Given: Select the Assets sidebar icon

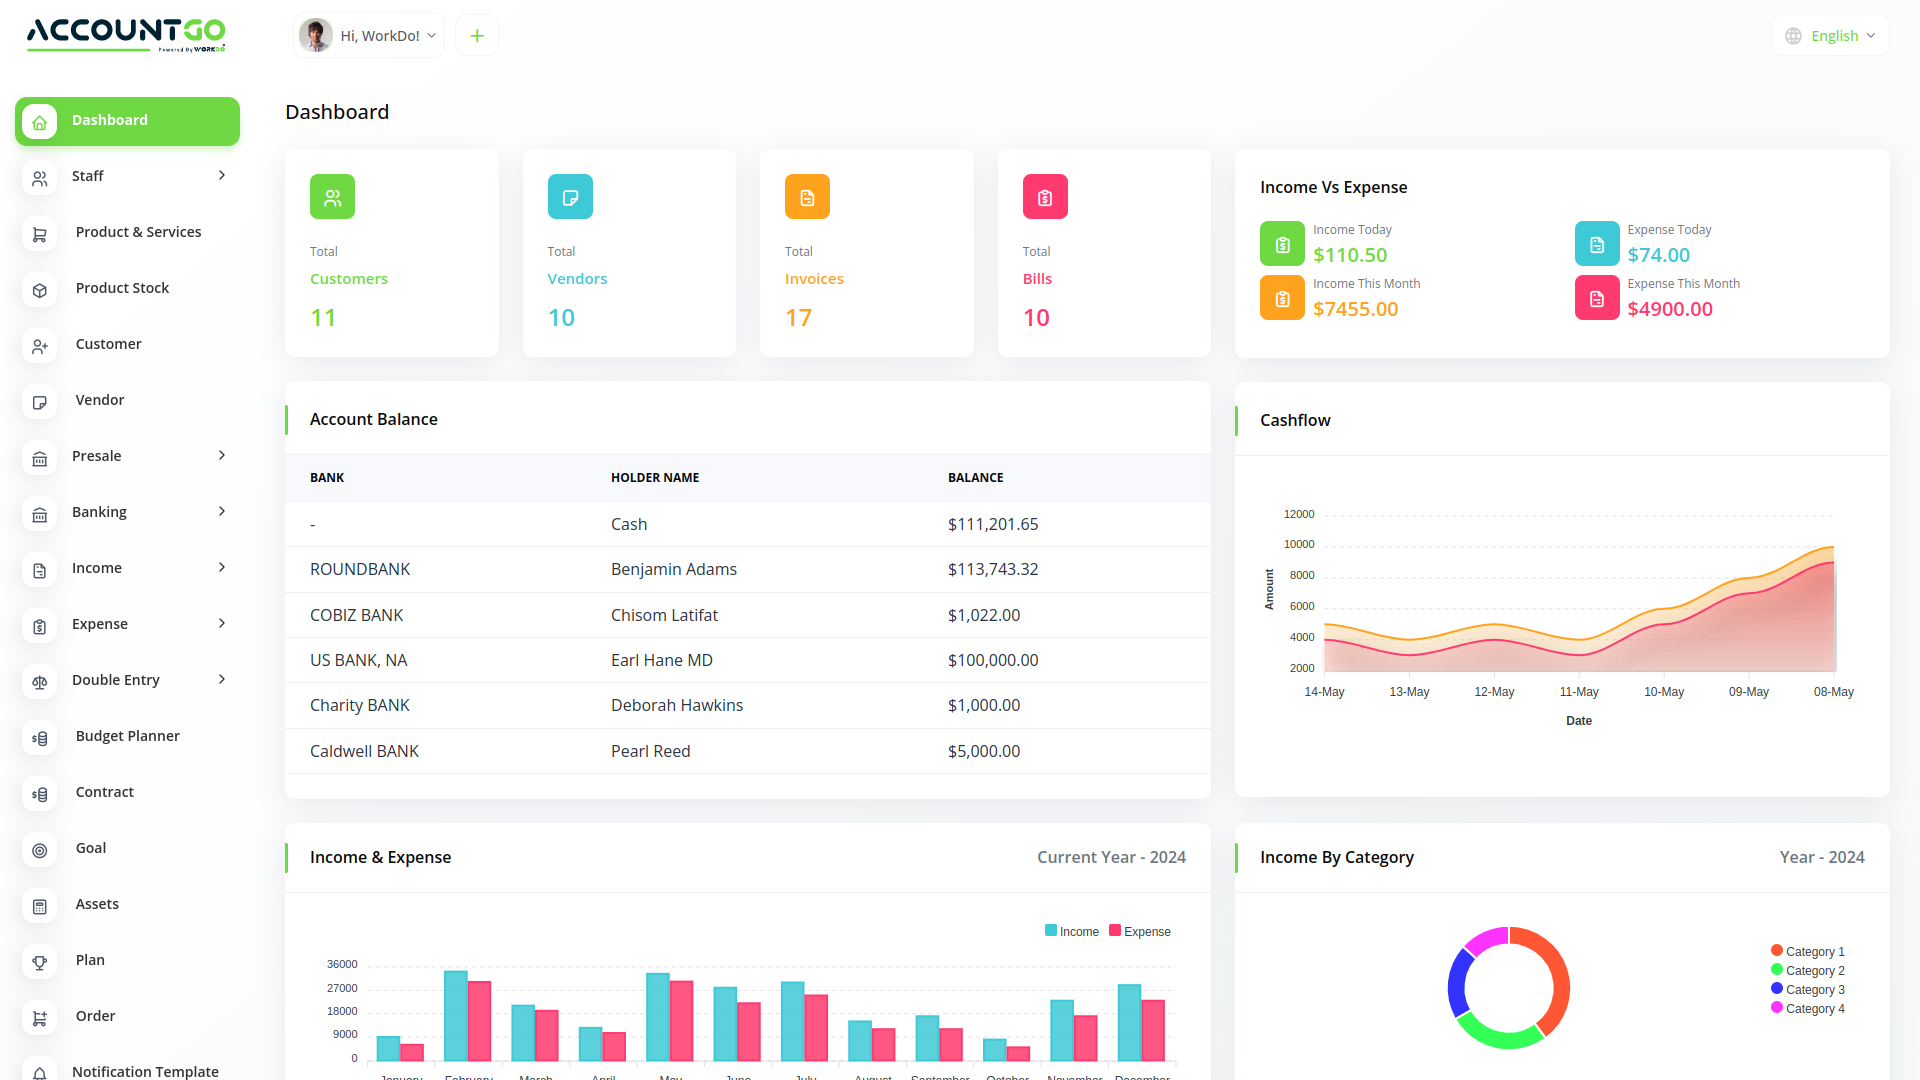Looking at the screenshot, I should 39,906.
